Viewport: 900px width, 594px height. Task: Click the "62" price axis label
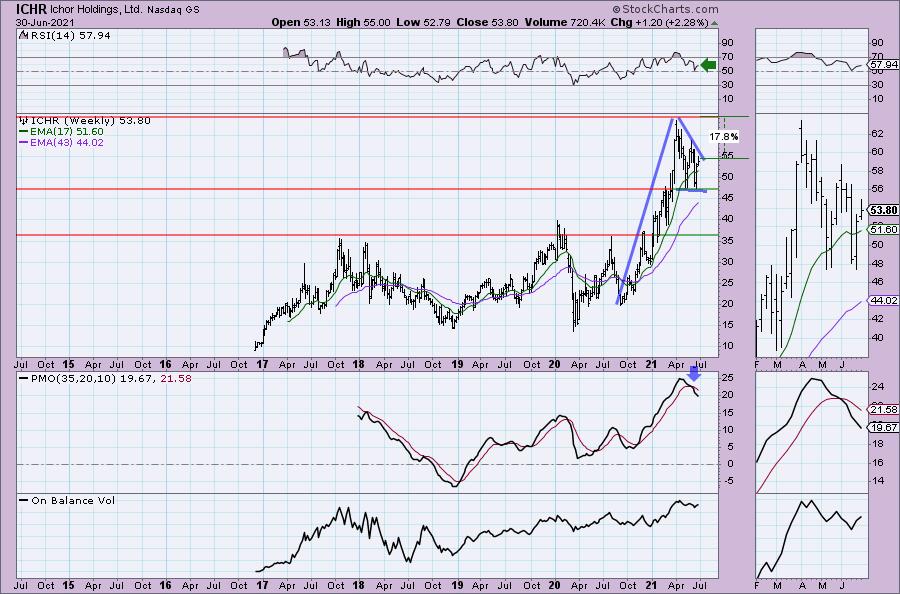[x=878, y=133]
